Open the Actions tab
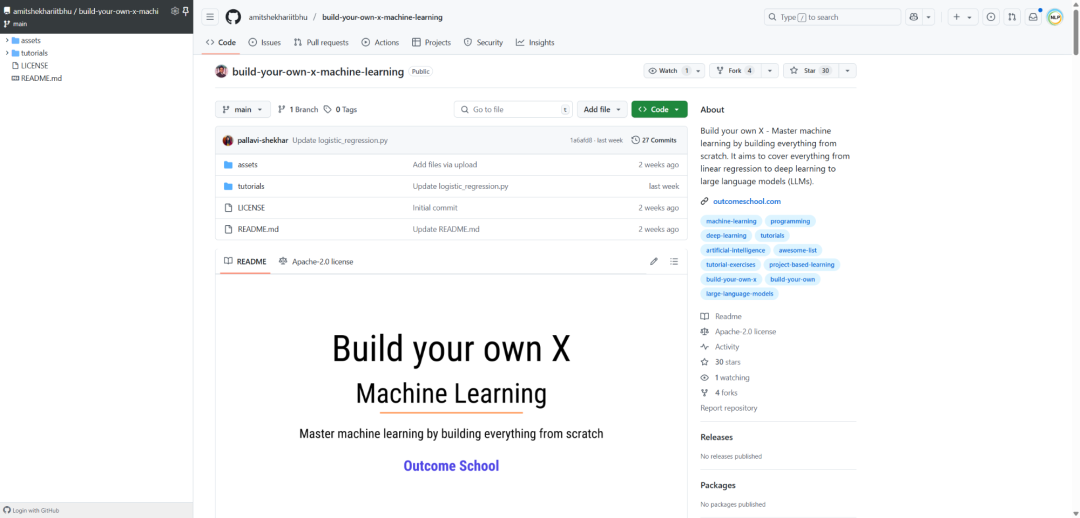This screenshot has height=518, width=1080. (380, 42)
